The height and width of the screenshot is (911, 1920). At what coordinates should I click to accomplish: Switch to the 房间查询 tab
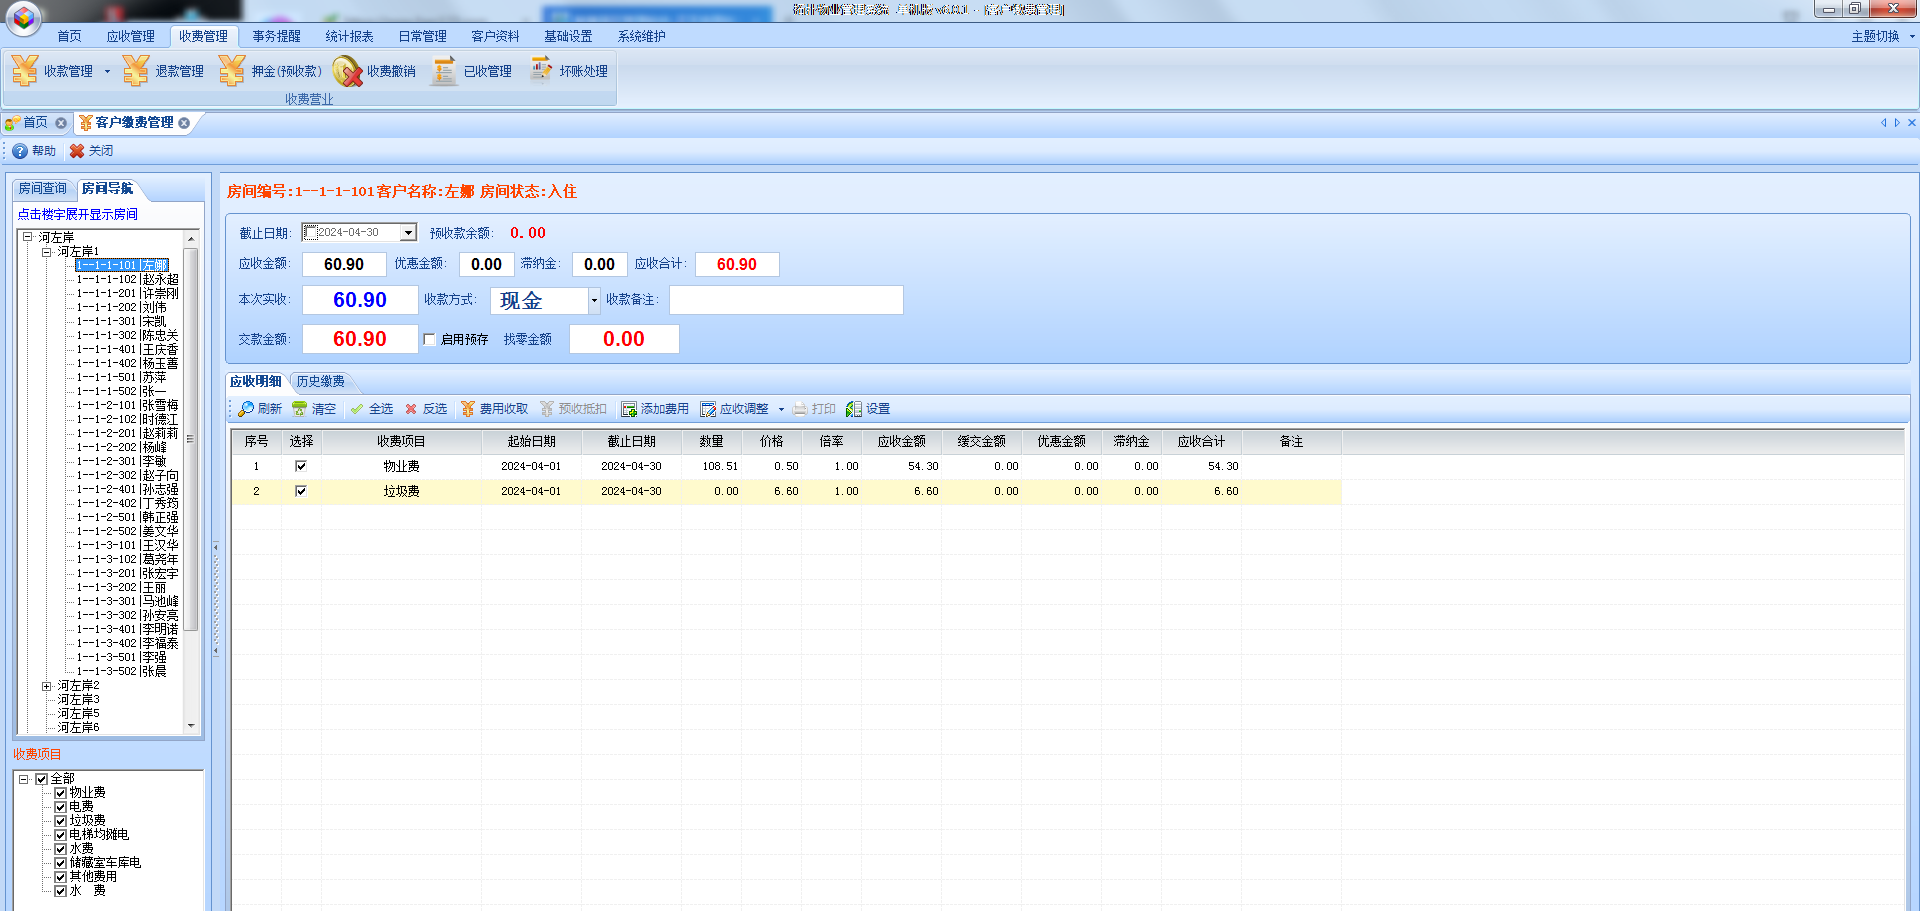tap(43, 188)
